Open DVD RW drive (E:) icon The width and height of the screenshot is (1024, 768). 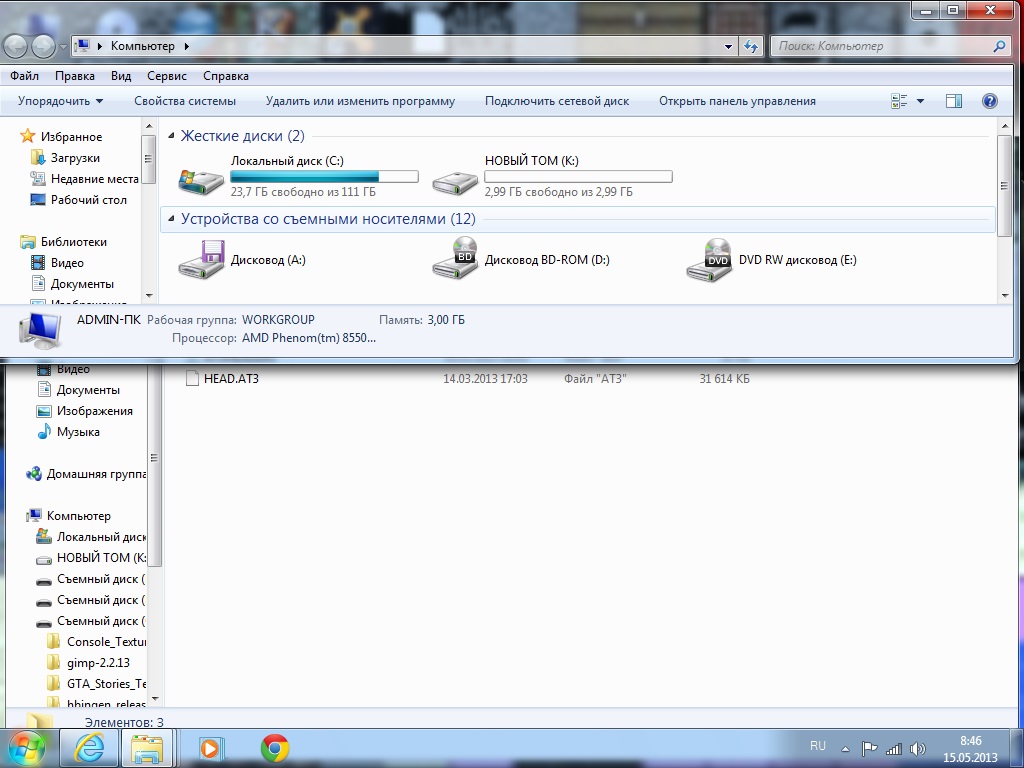click(x=709, y=260)
